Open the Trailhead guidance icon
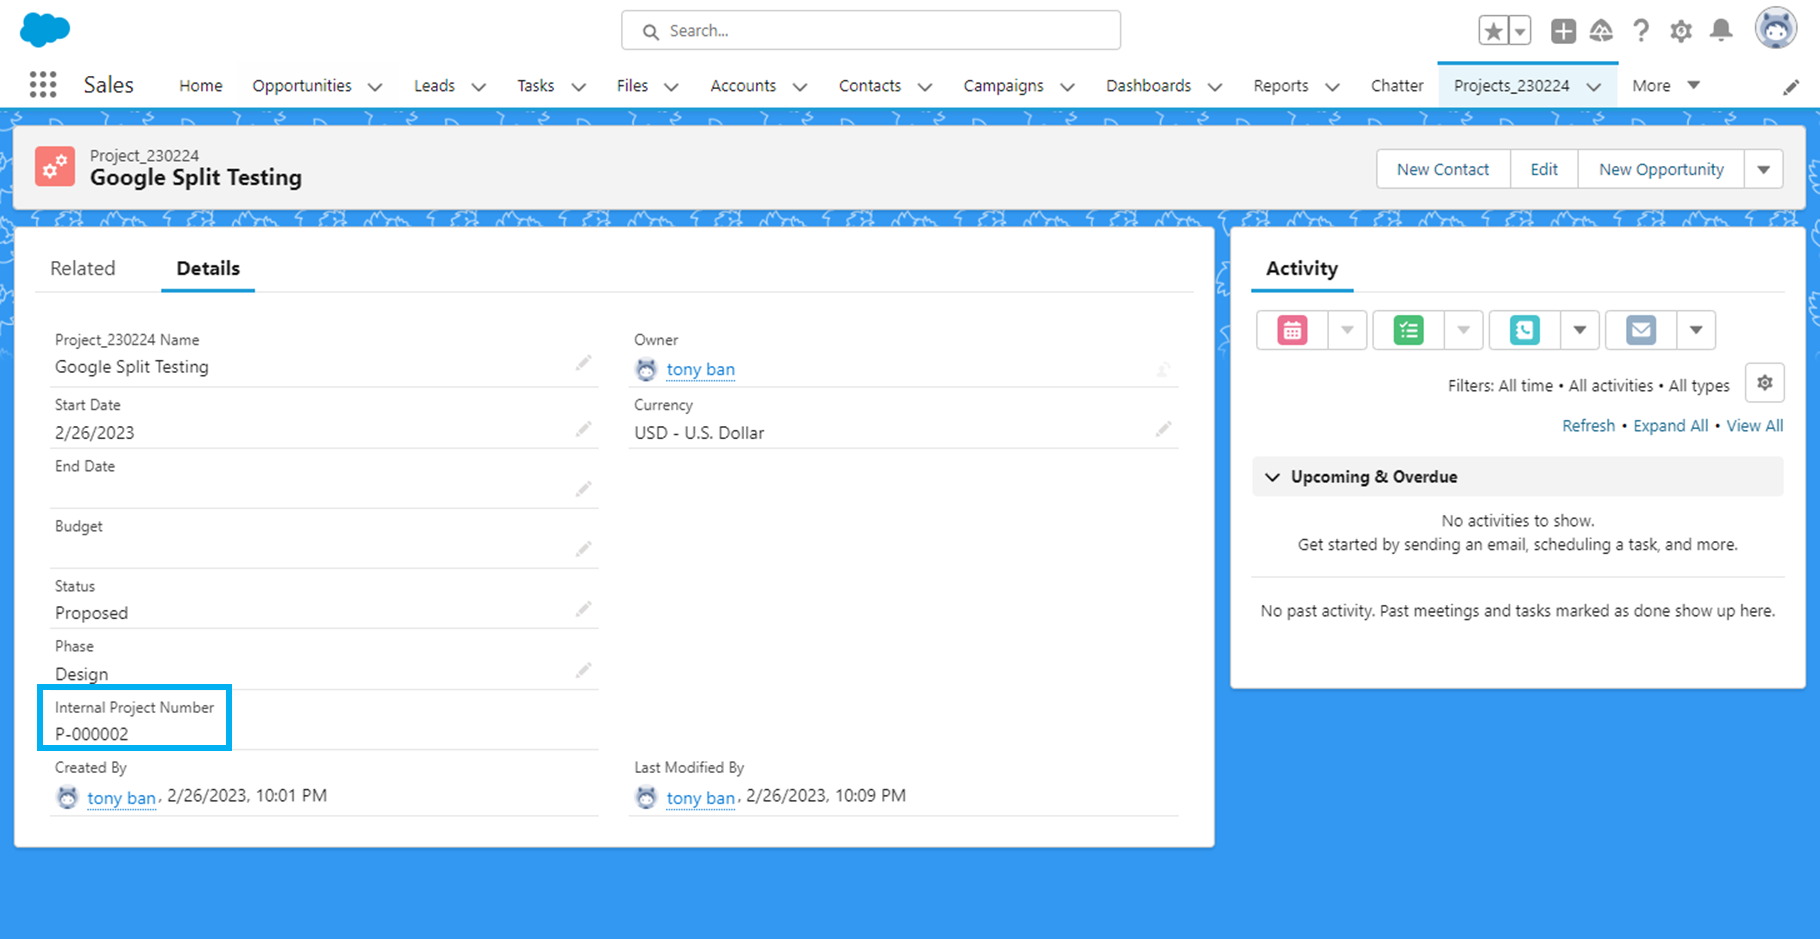The image size is (1820, 939). pos(1602,31)
